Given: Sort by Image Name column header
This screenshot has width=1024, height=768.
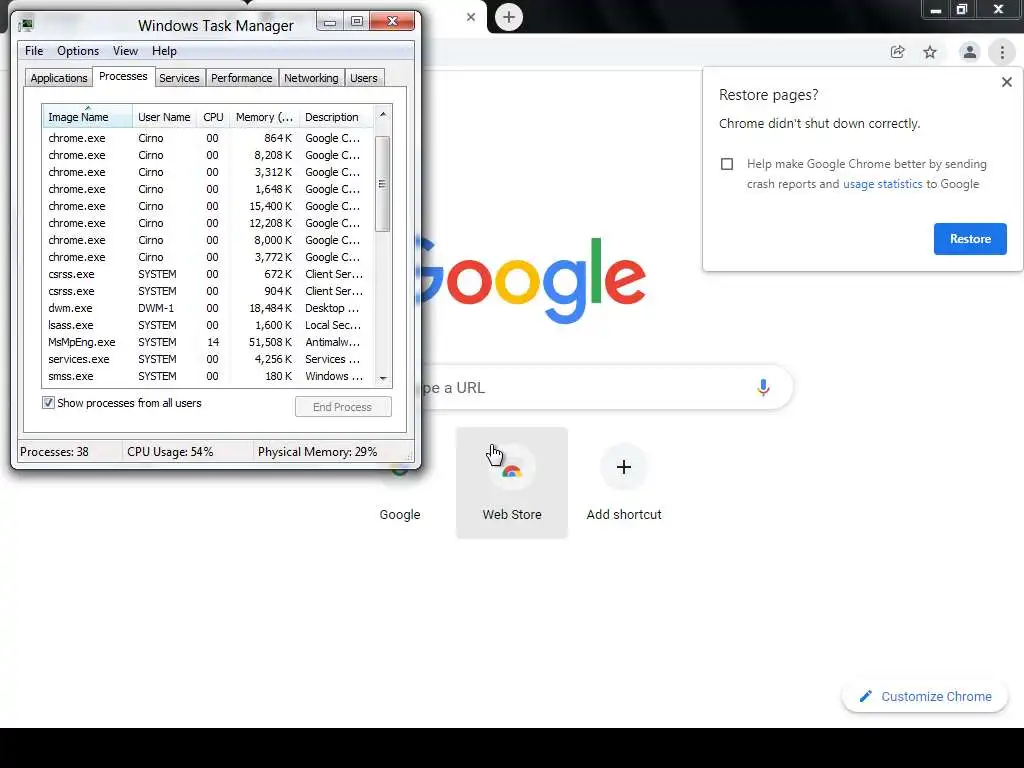Looking at the screenshot, I should pos(87,117).
